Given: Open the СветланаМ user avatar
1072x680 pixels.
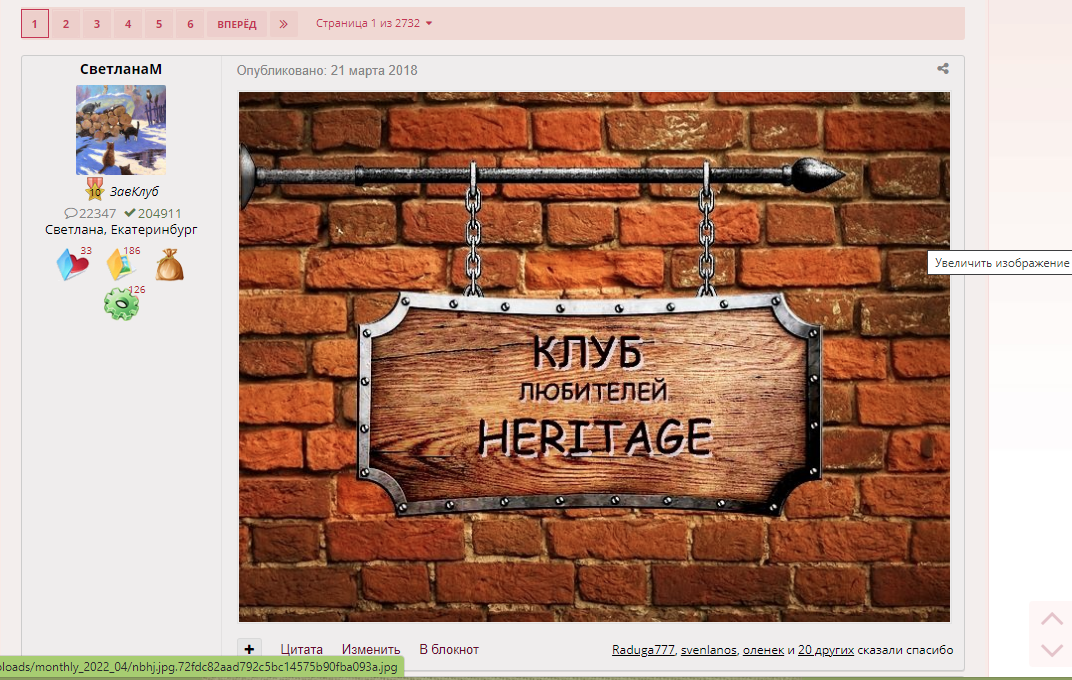Looking at the screenshot, I should click(121, 130).
